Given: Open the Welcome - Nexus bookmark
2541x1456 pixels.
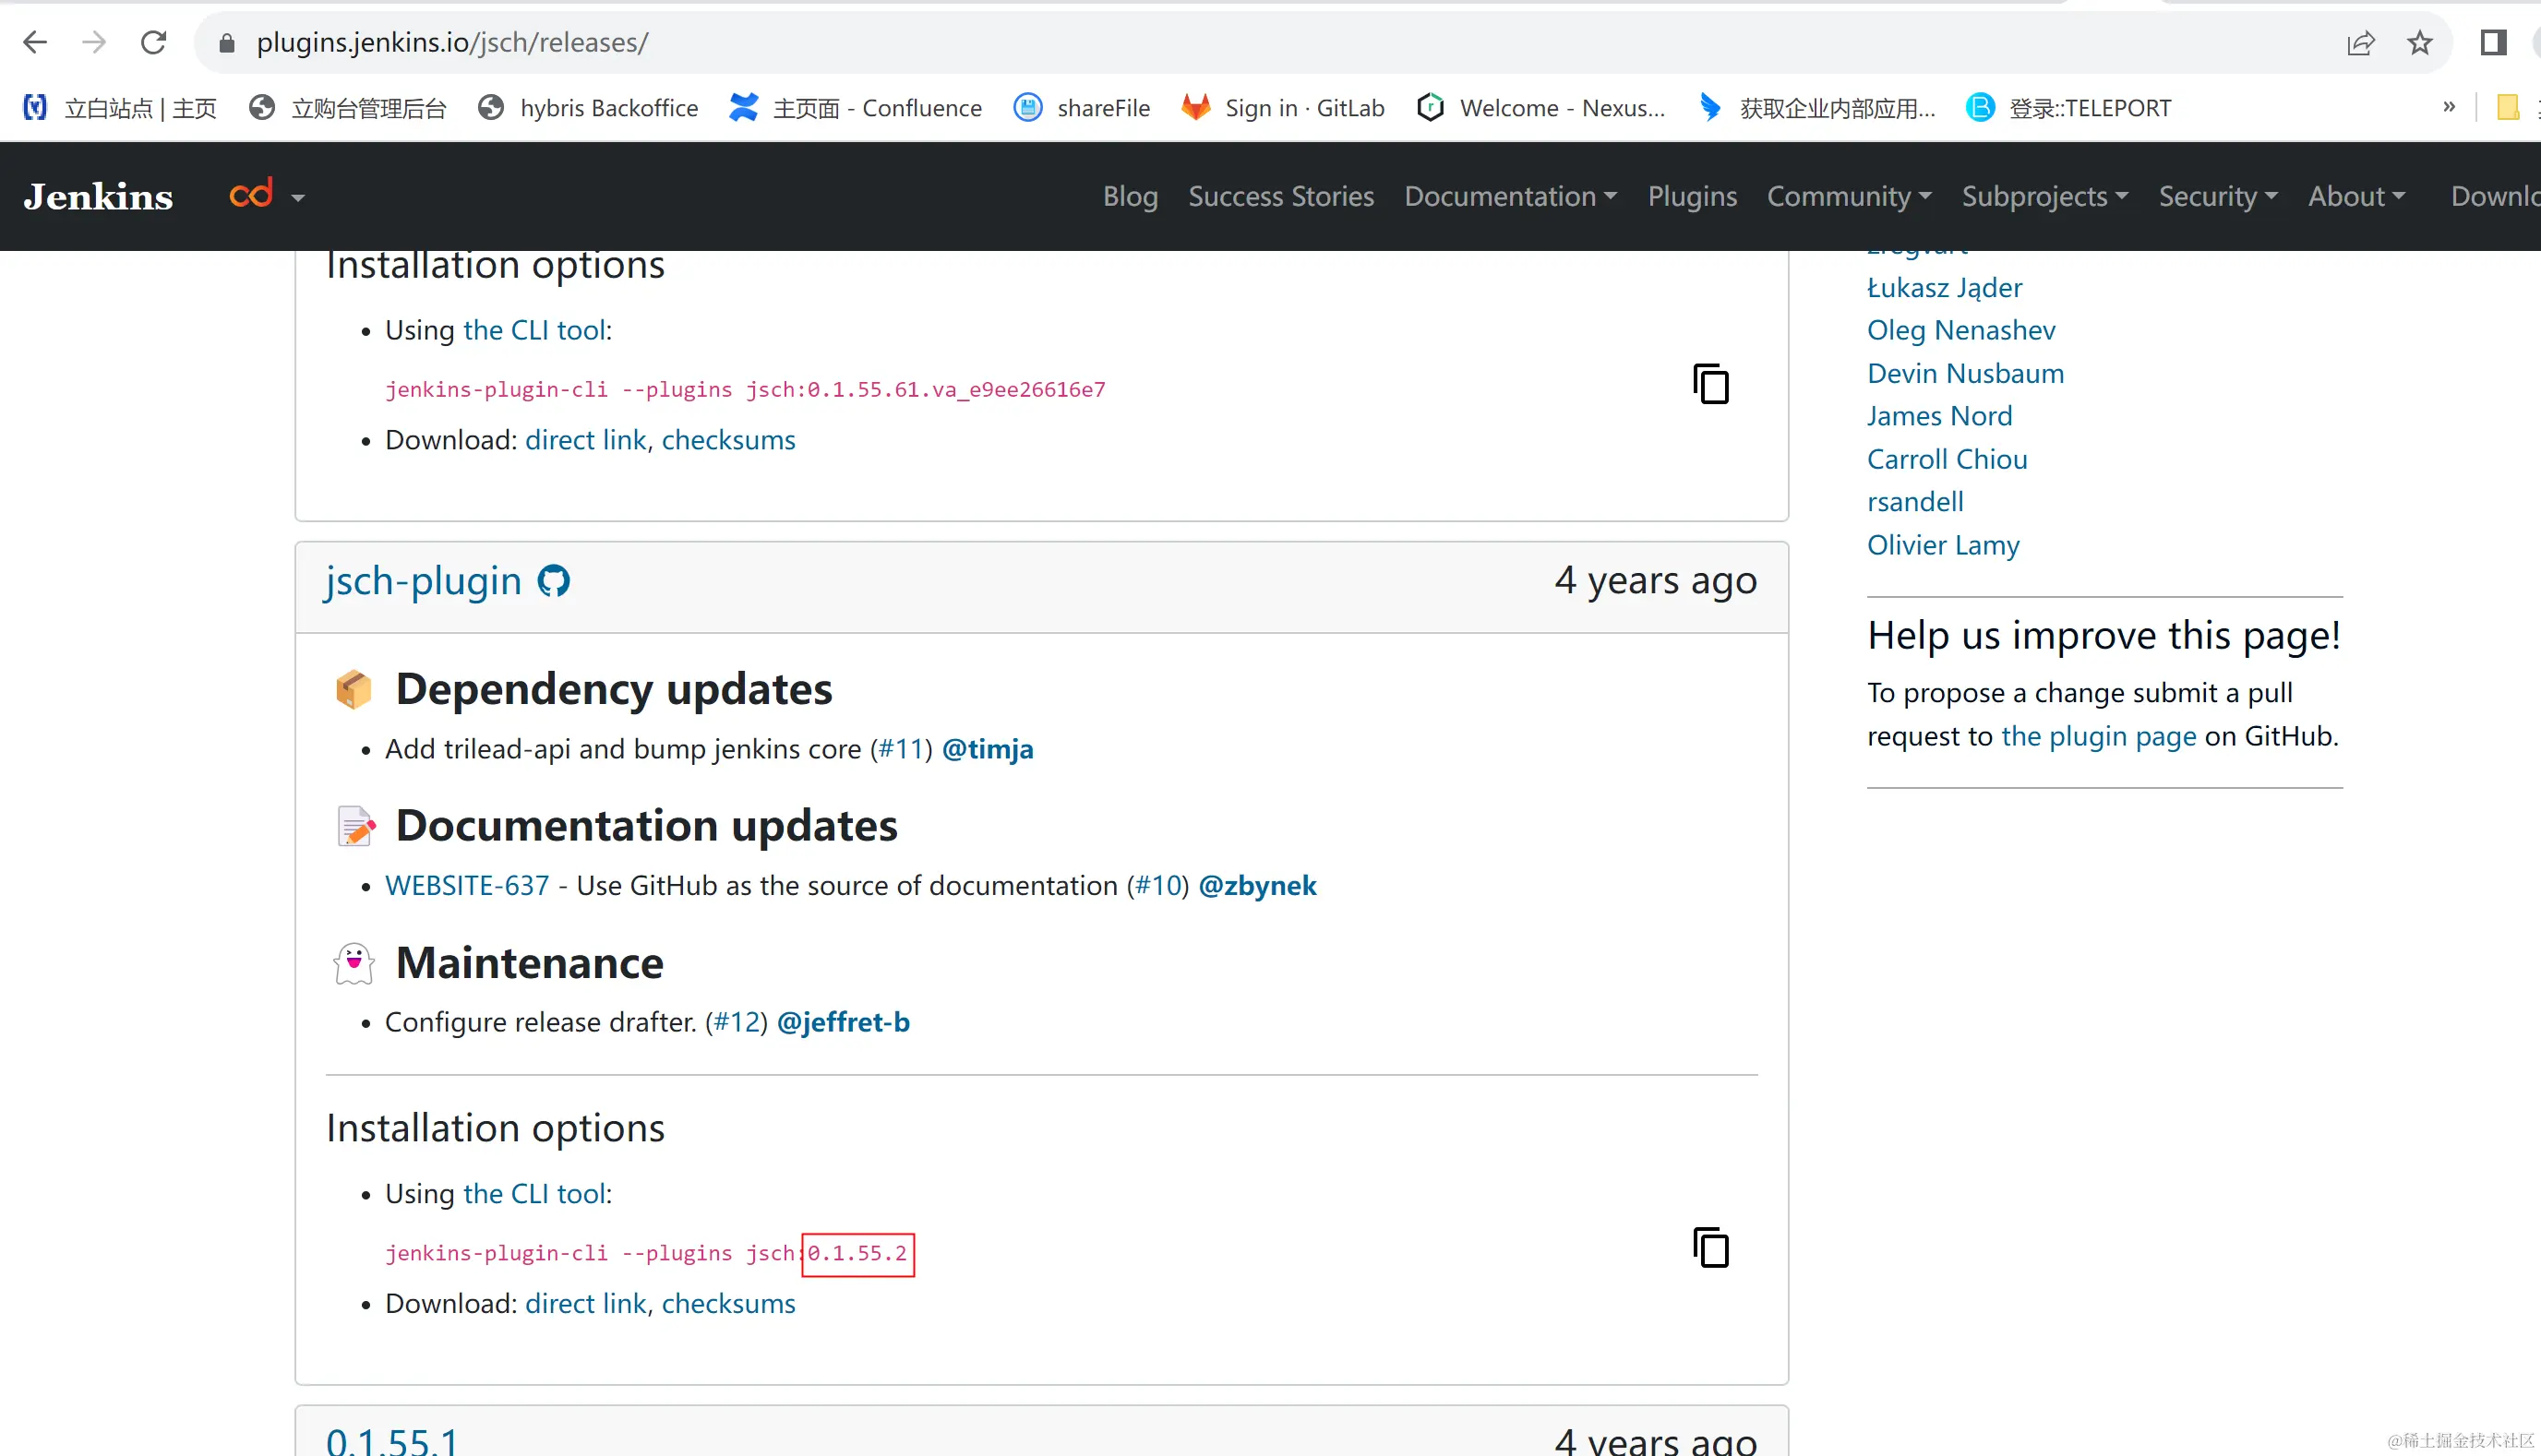Looking at the screenshot, I should click(x=1541, y=108).
